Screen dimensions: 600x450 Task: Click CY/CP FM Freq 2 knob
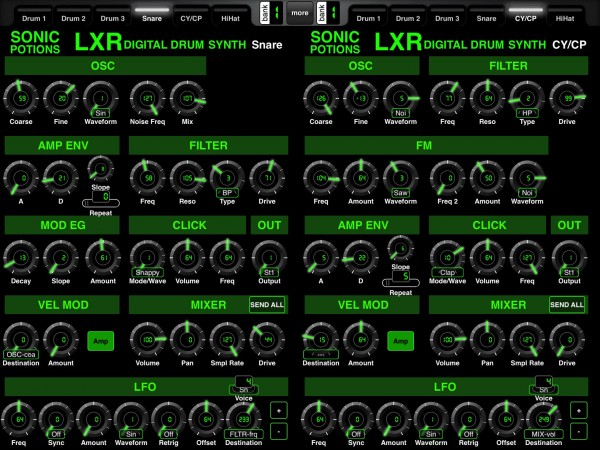point(448,178)
